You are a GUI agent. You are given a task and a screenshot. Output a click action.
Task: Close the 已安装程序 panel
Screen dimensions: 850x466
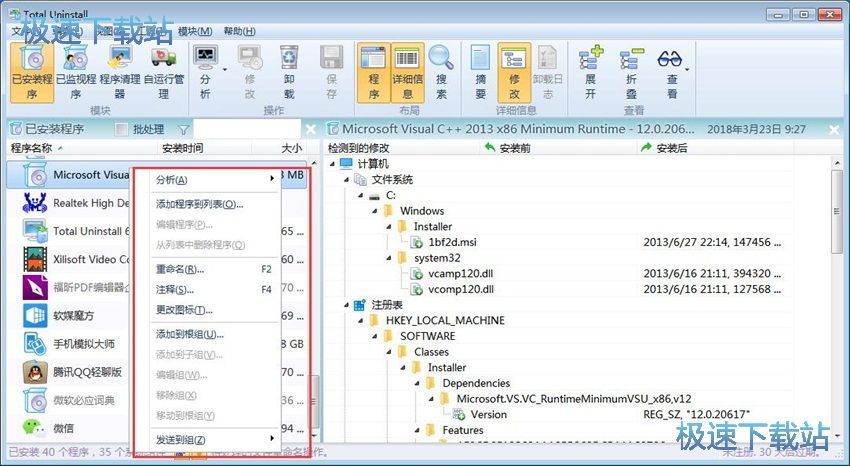[x=311, y=130]
